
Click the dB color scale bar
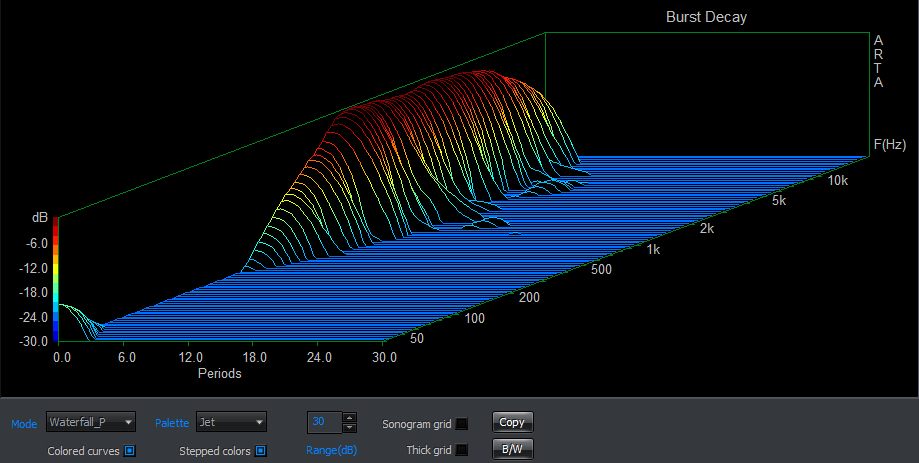click(56, 280)
